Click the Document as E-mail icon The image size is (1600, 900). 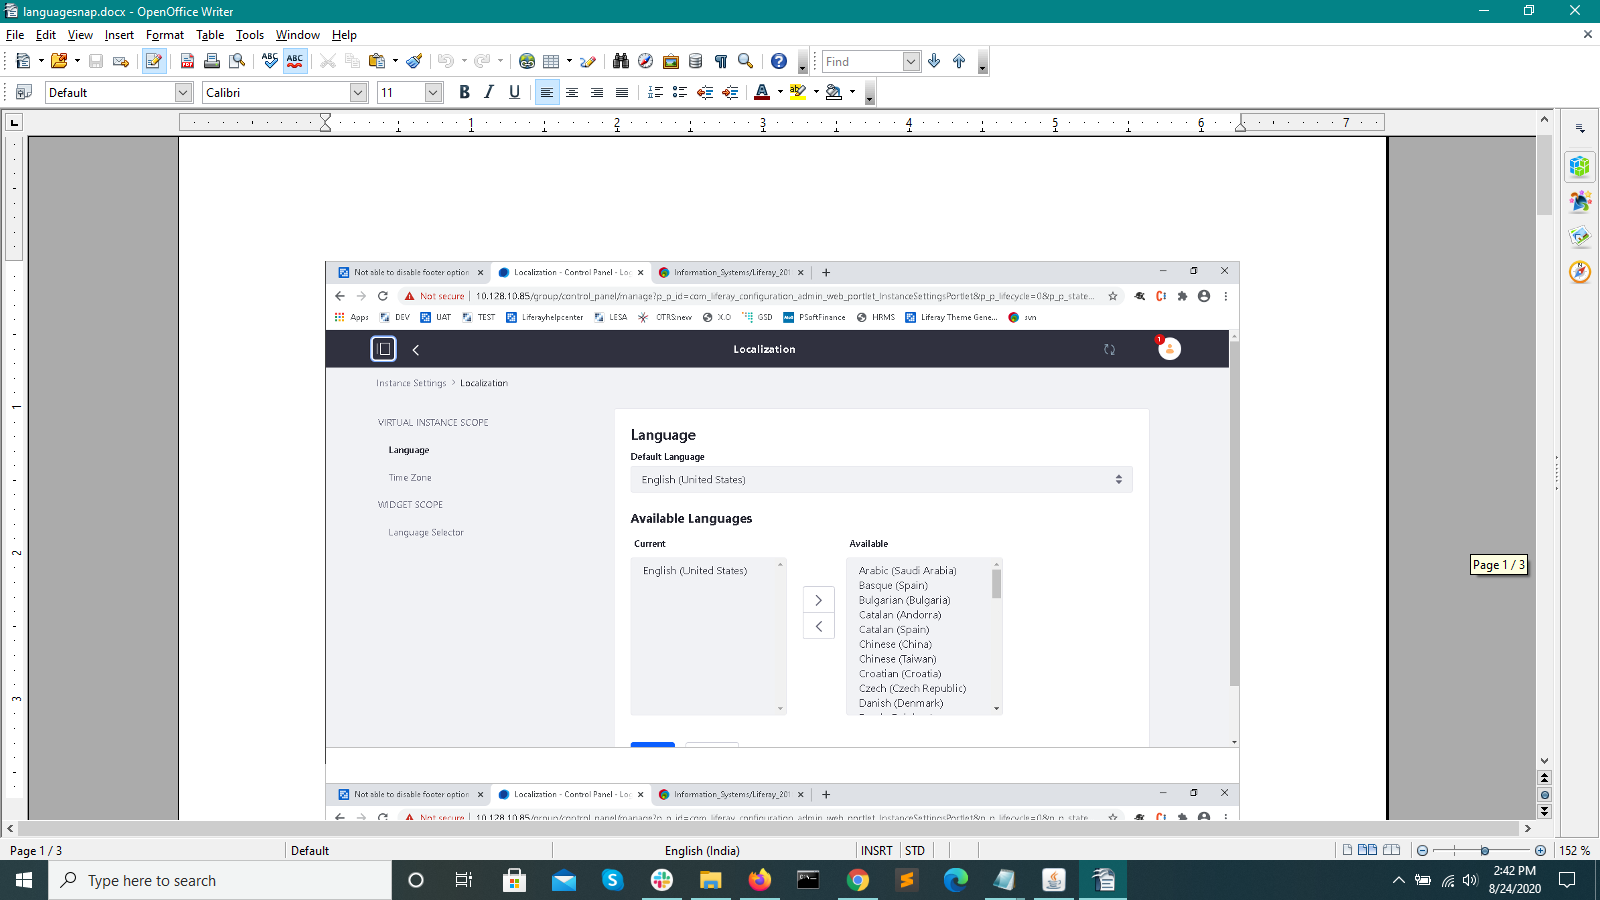tap(121, 61)
